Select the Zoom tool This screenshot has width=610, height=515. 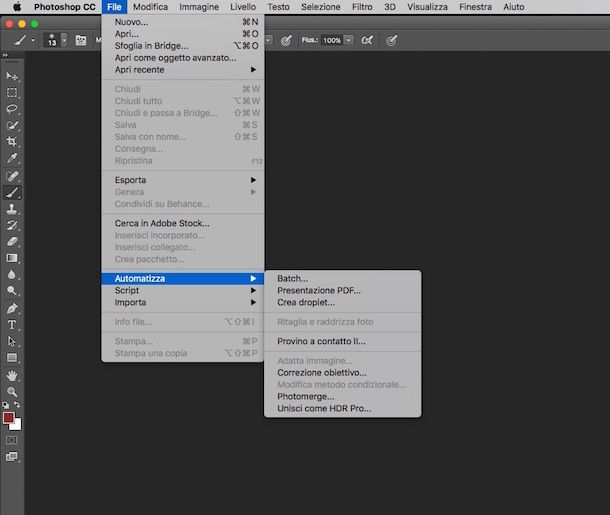click(x=12, y=392)
